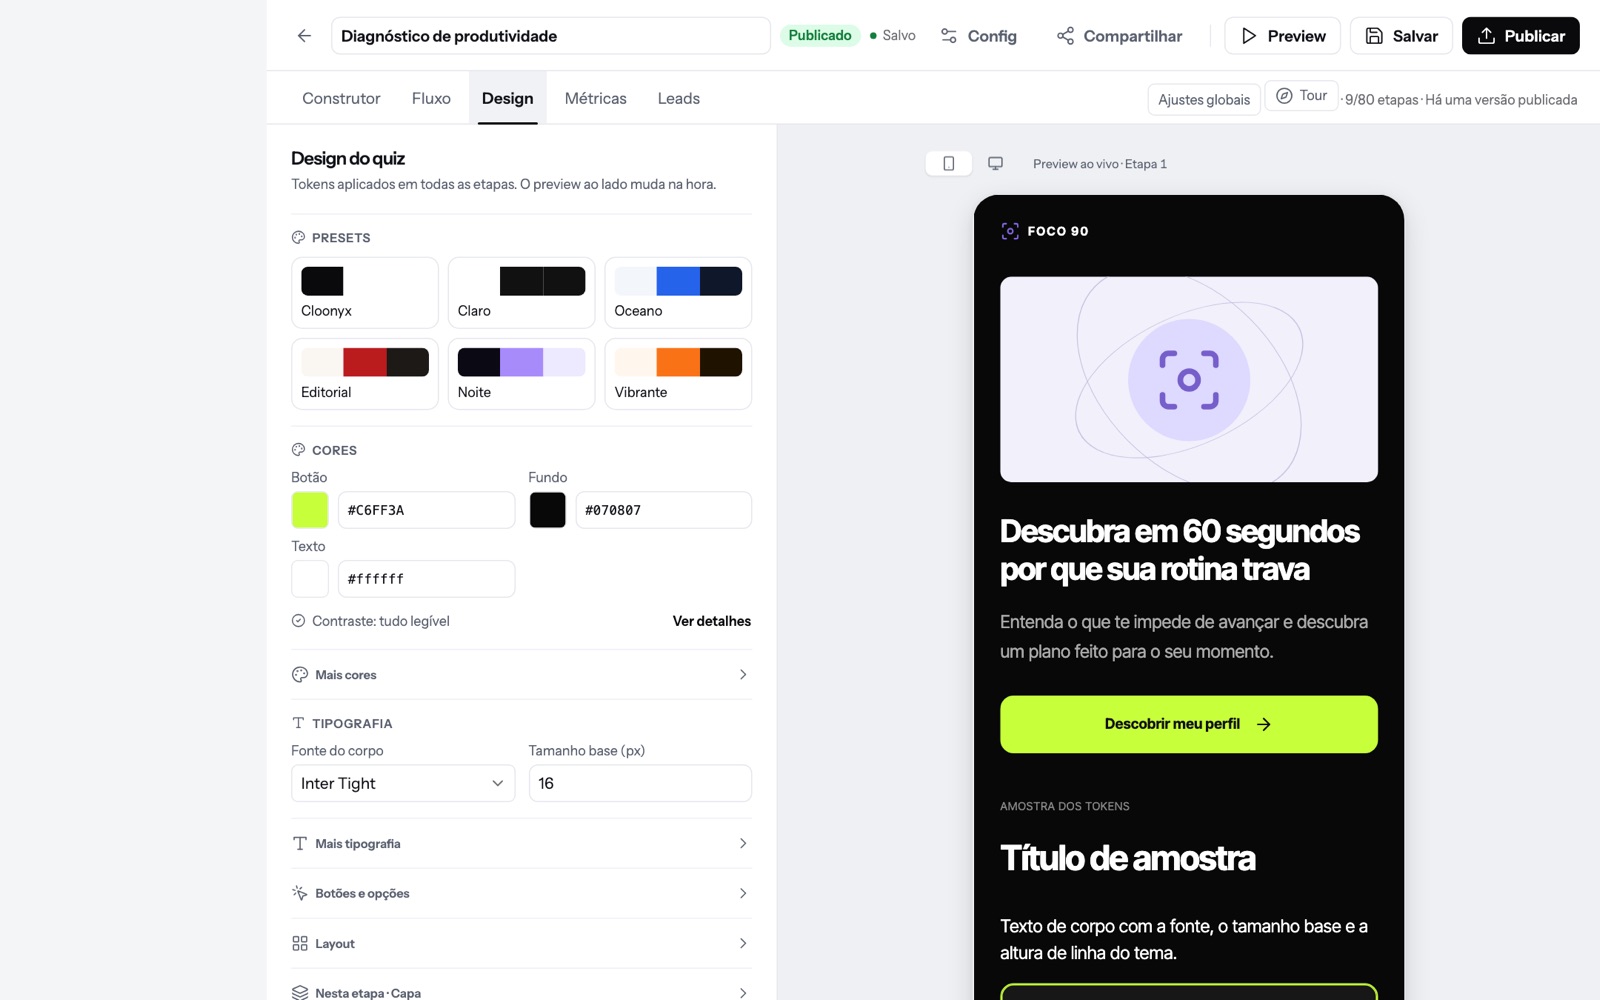Open the Fundo color swatch
The width and height of the screenshot is (1600, 1000).
[x=547, y=510]
